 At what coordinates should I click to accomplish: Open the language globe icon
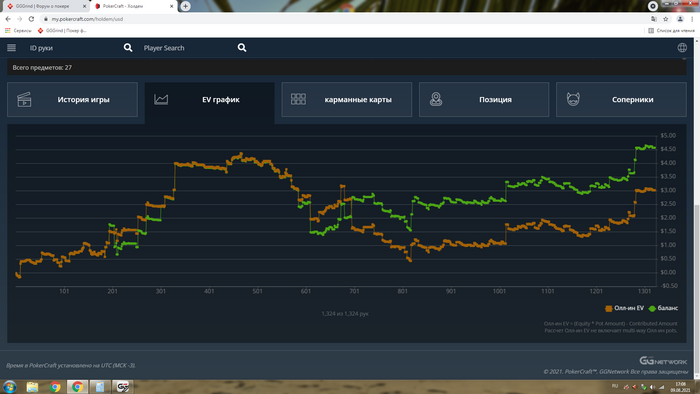[x=682, y=48]
